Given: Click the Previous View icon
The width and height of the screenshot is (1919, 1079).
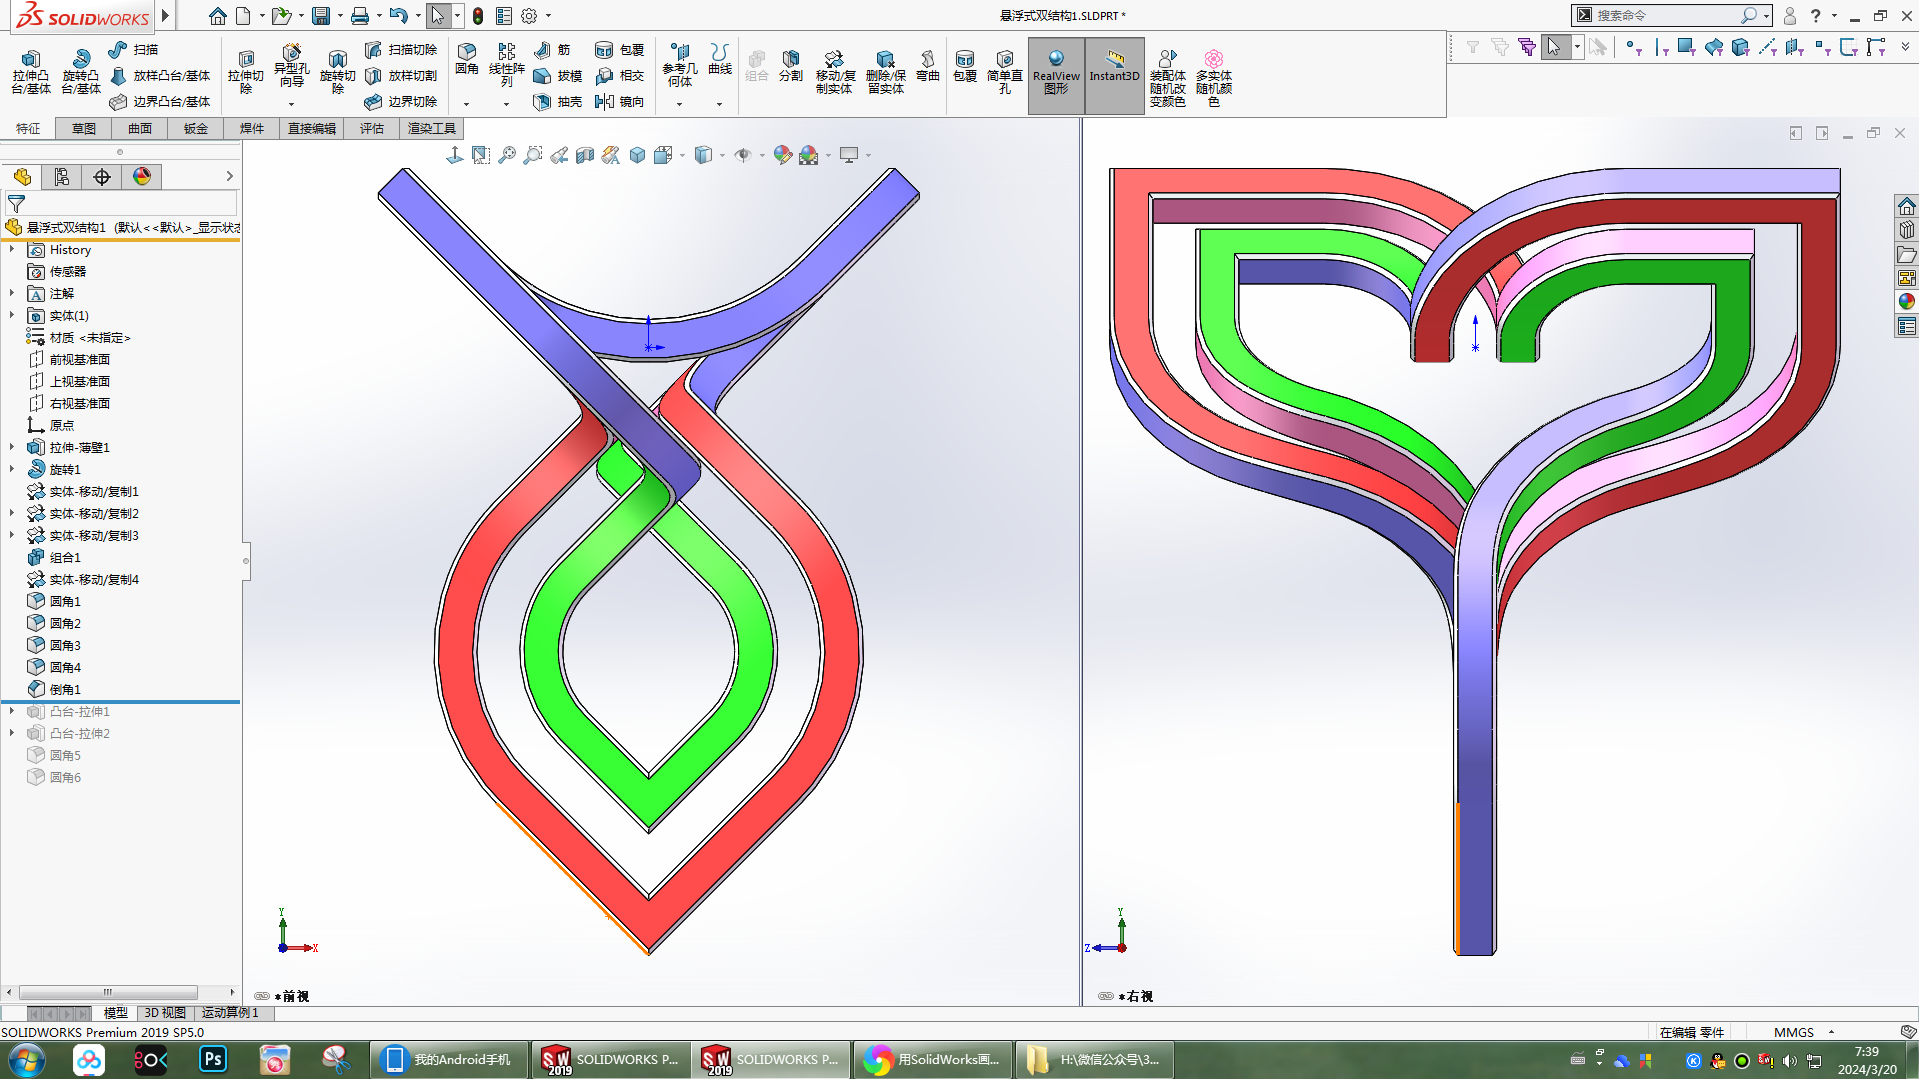Looking at the screenshot, I should pyautogui.click(x=559, y=155).
